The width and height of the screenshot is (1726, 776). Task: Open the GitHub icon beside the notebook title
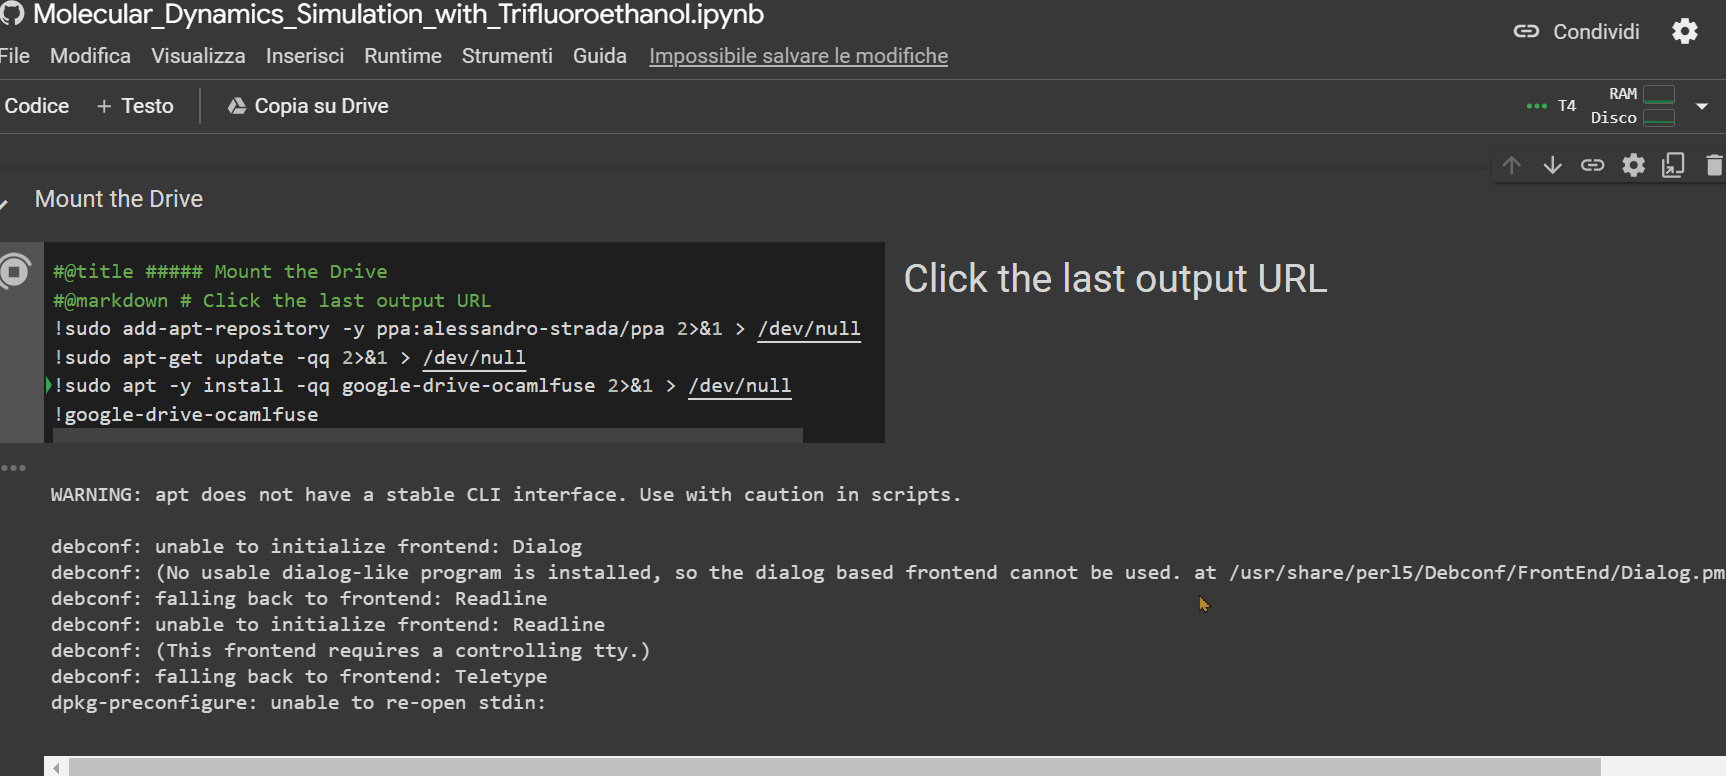[11, 13]
